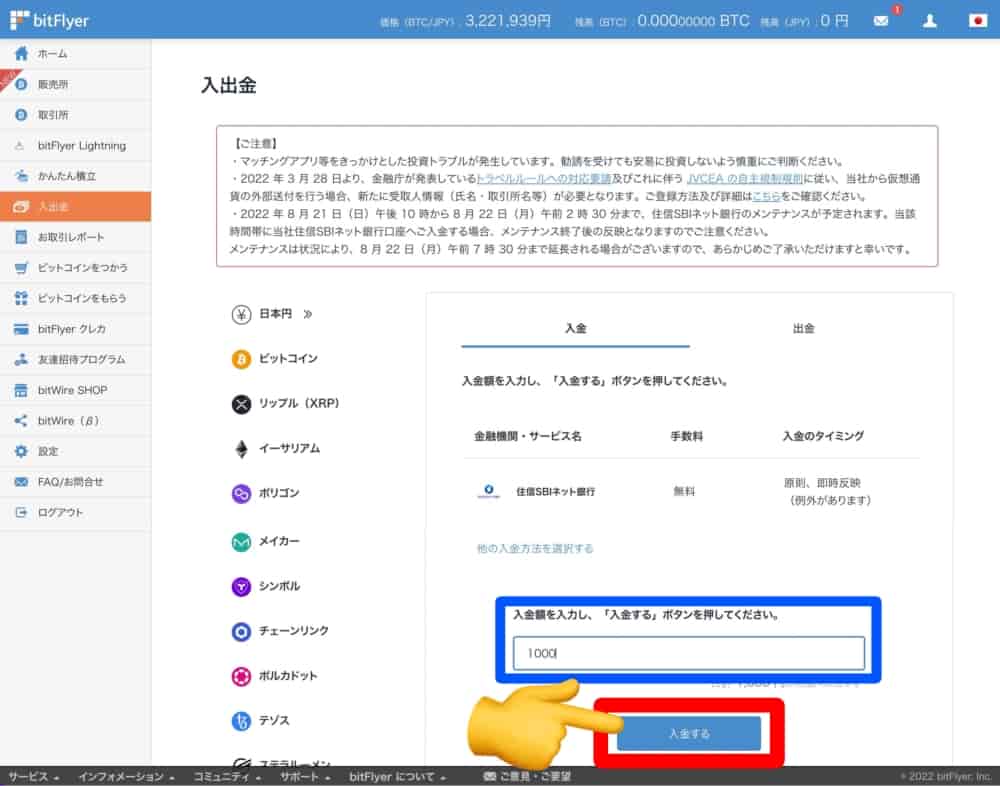Viewport: 1000px width, 786px height.
Task: Click 他の入金方法を選択する link
Action: (535, 549)
